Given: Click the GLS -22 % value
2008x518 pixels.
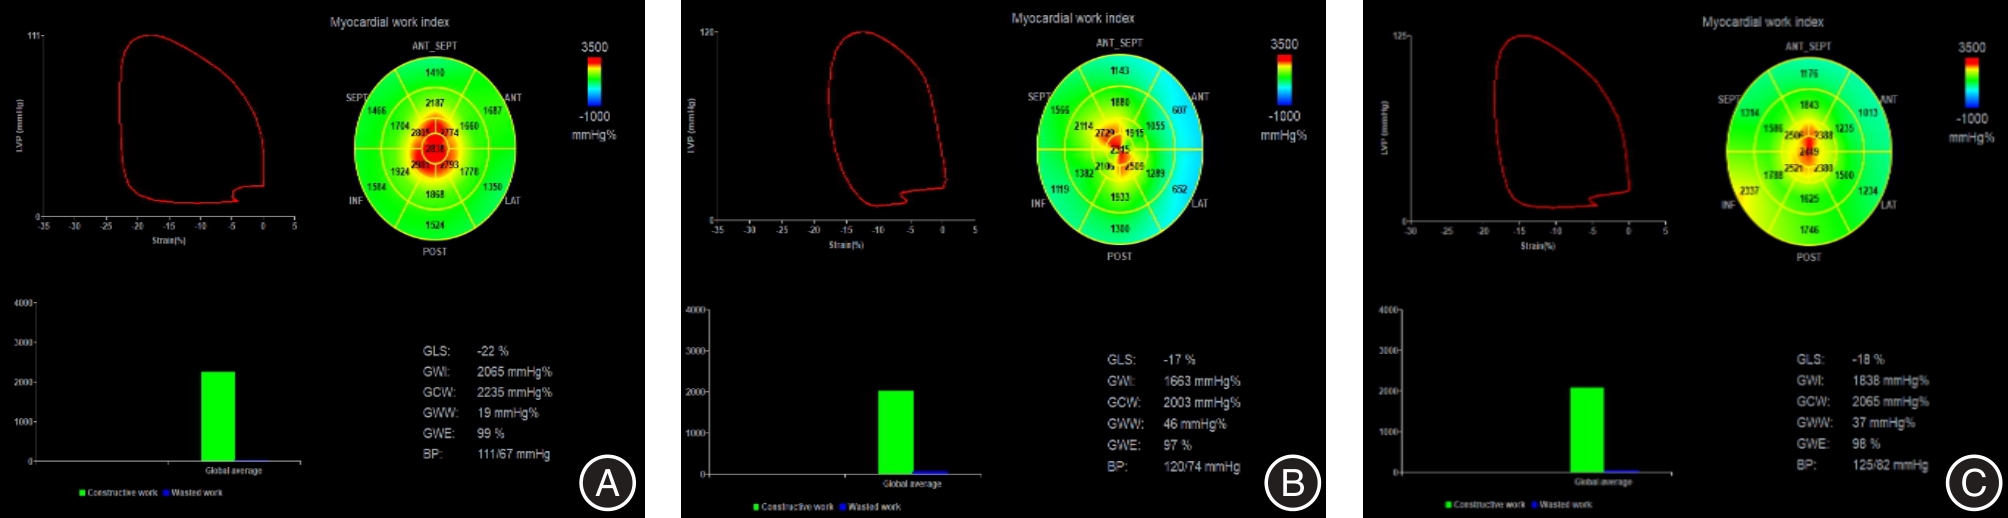Looking at the screenshot, I should (x=493, y=351).
